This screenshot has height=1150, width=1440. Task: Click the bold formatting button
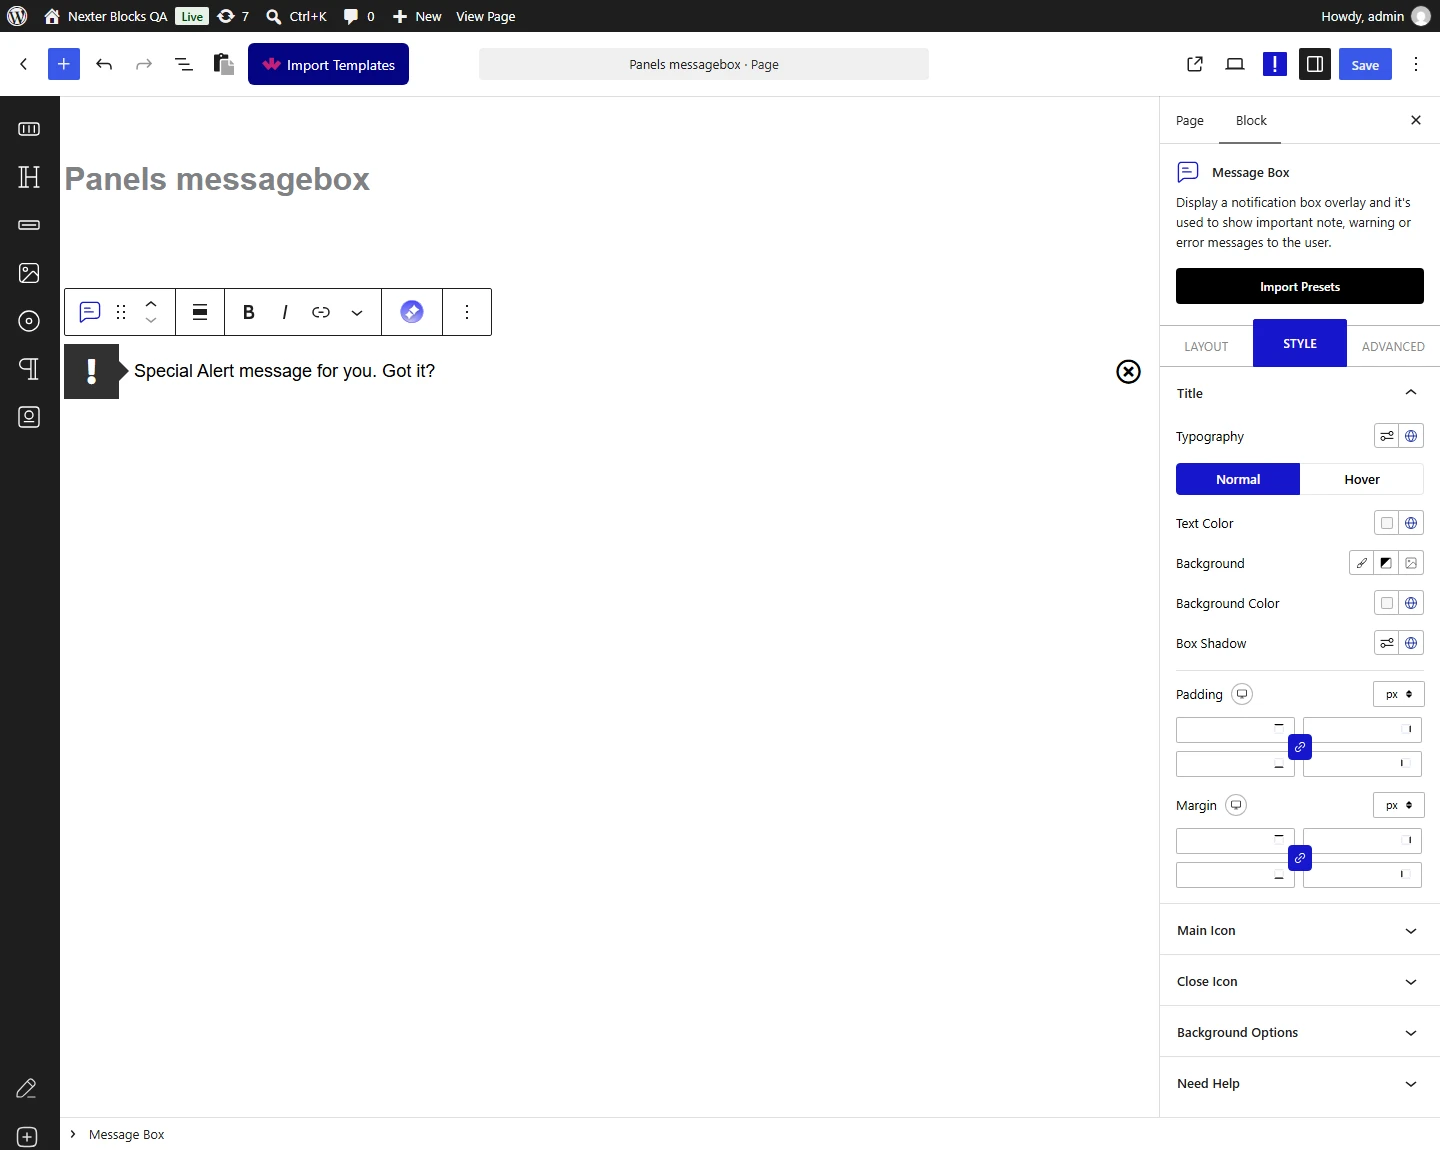pos(249,312)
